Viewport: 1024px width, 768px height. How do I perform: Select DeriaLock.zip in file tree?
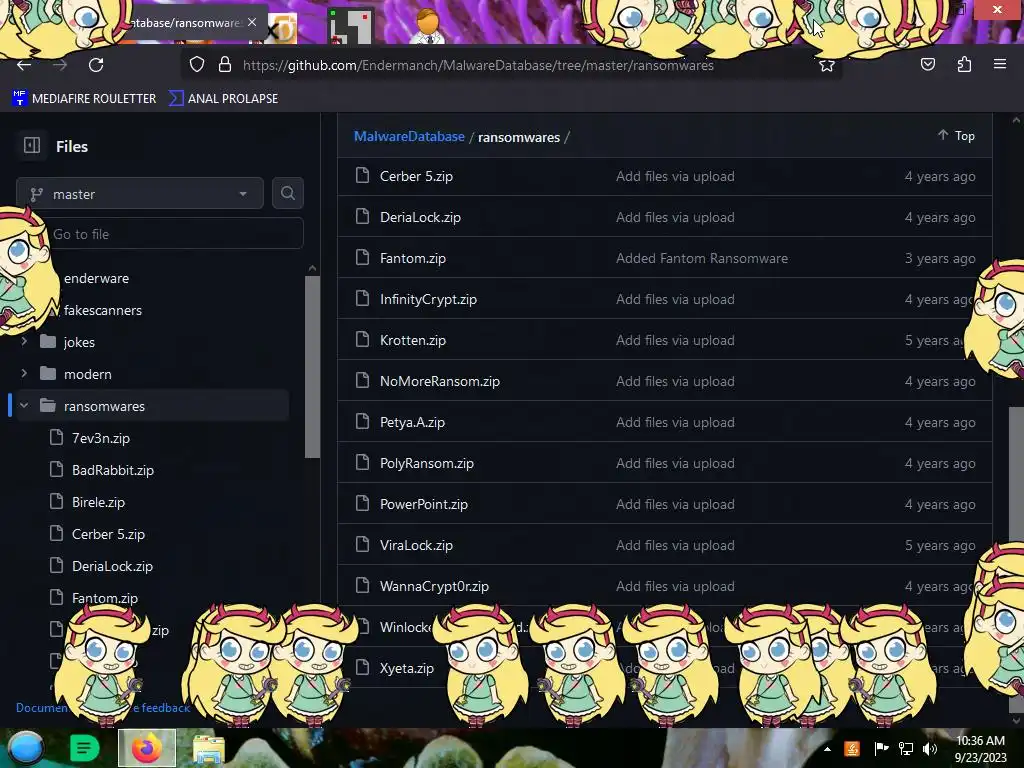point(112,566)
